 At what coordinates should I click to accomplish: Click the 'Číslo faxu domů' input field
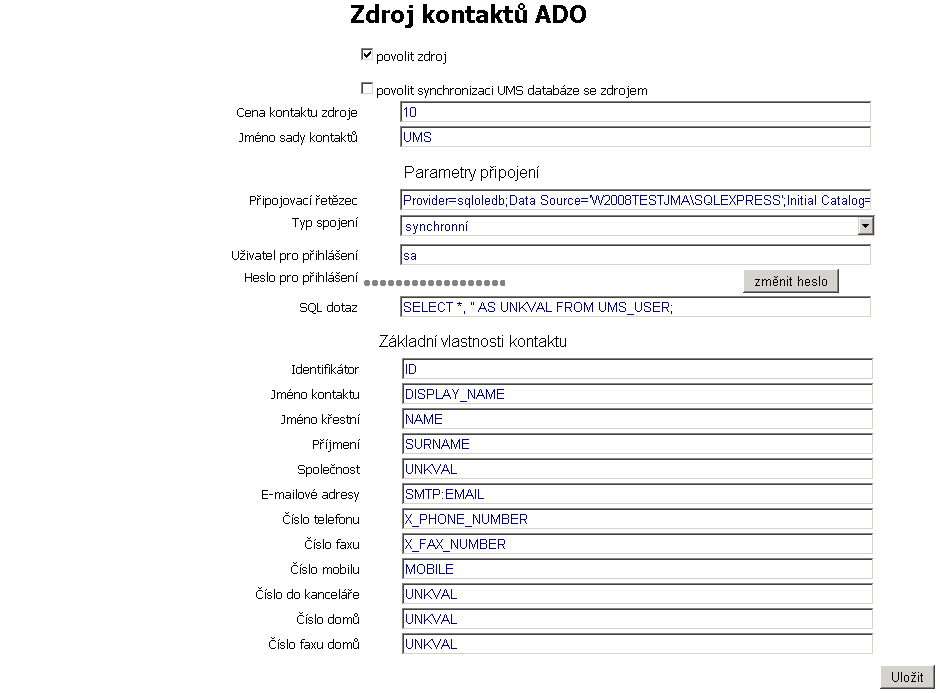(637, 644)
